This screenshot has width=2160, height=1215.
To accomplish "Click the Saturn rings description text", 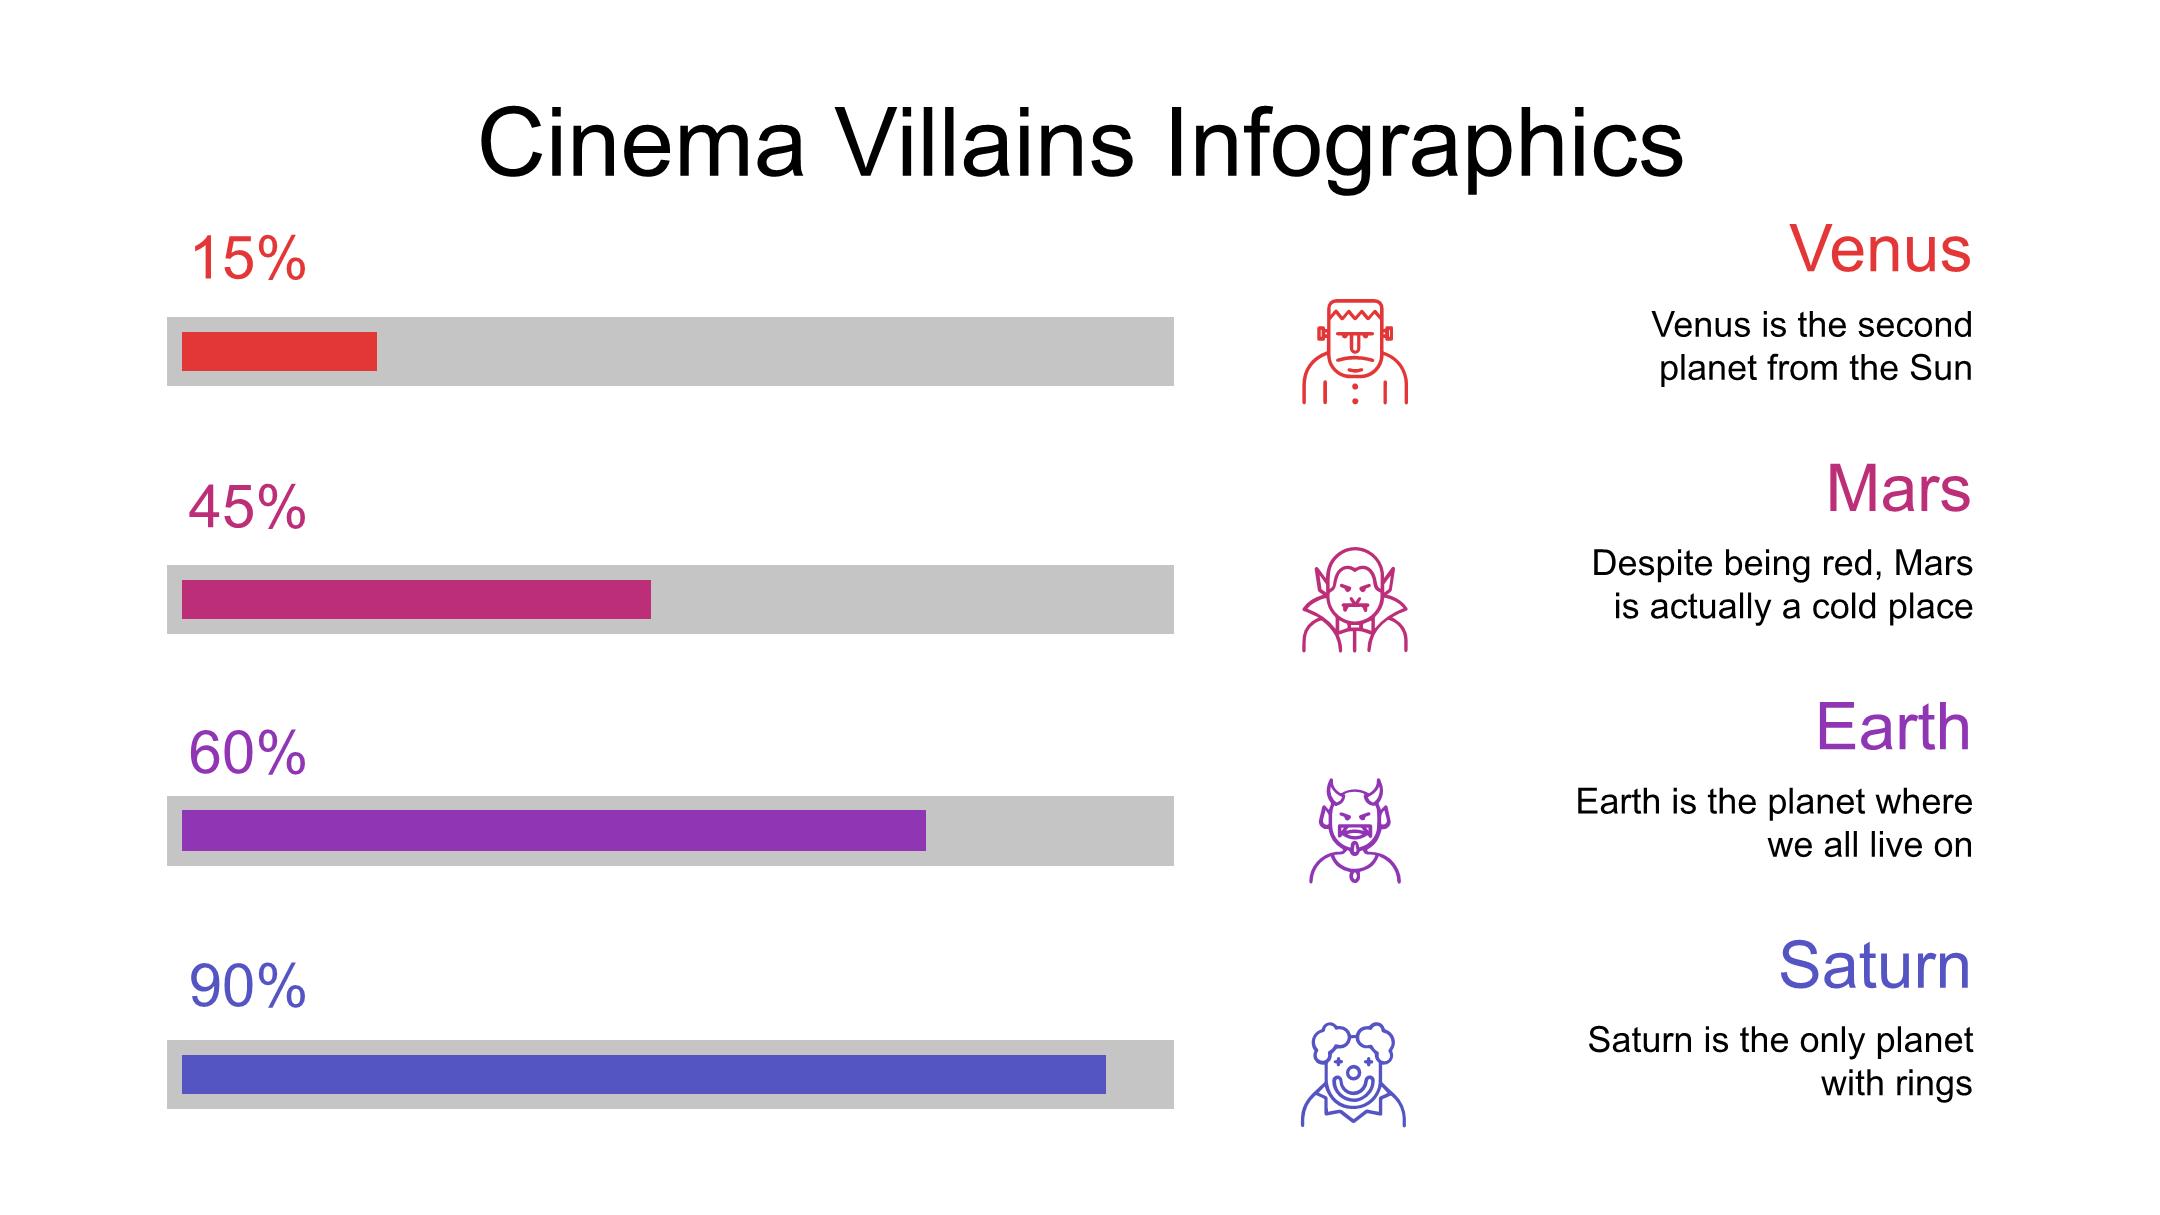I will click(1780, 1062).
